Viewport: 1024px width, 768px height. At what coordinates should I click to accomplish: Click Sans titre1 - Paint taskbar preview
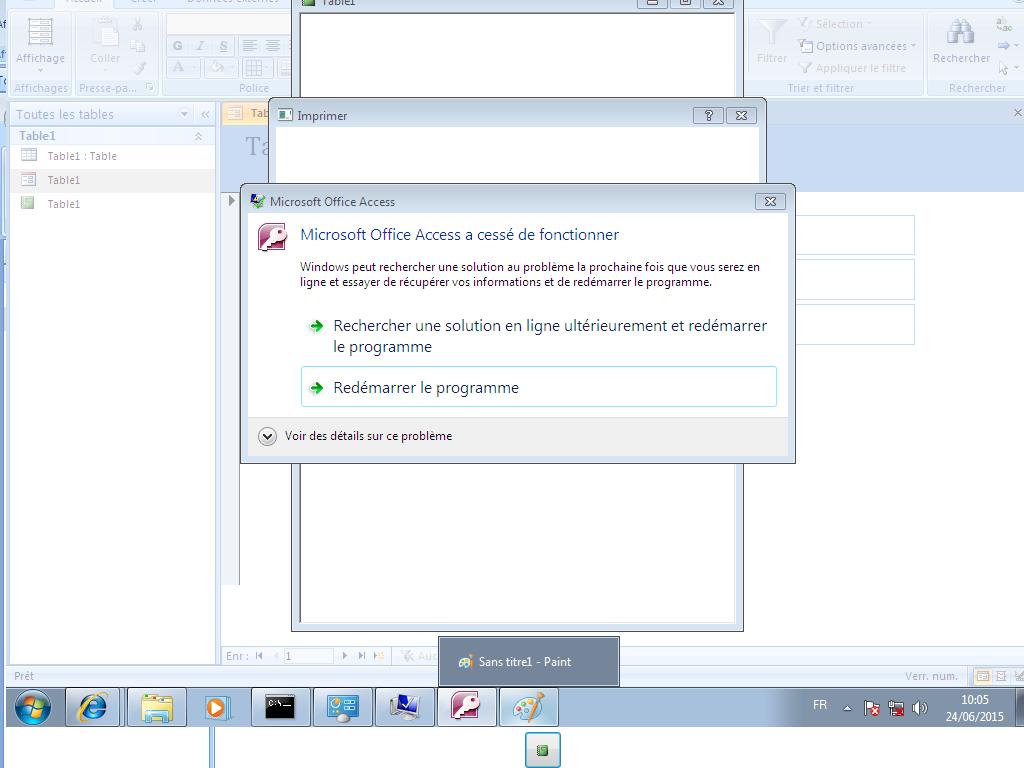pos(528,662)
